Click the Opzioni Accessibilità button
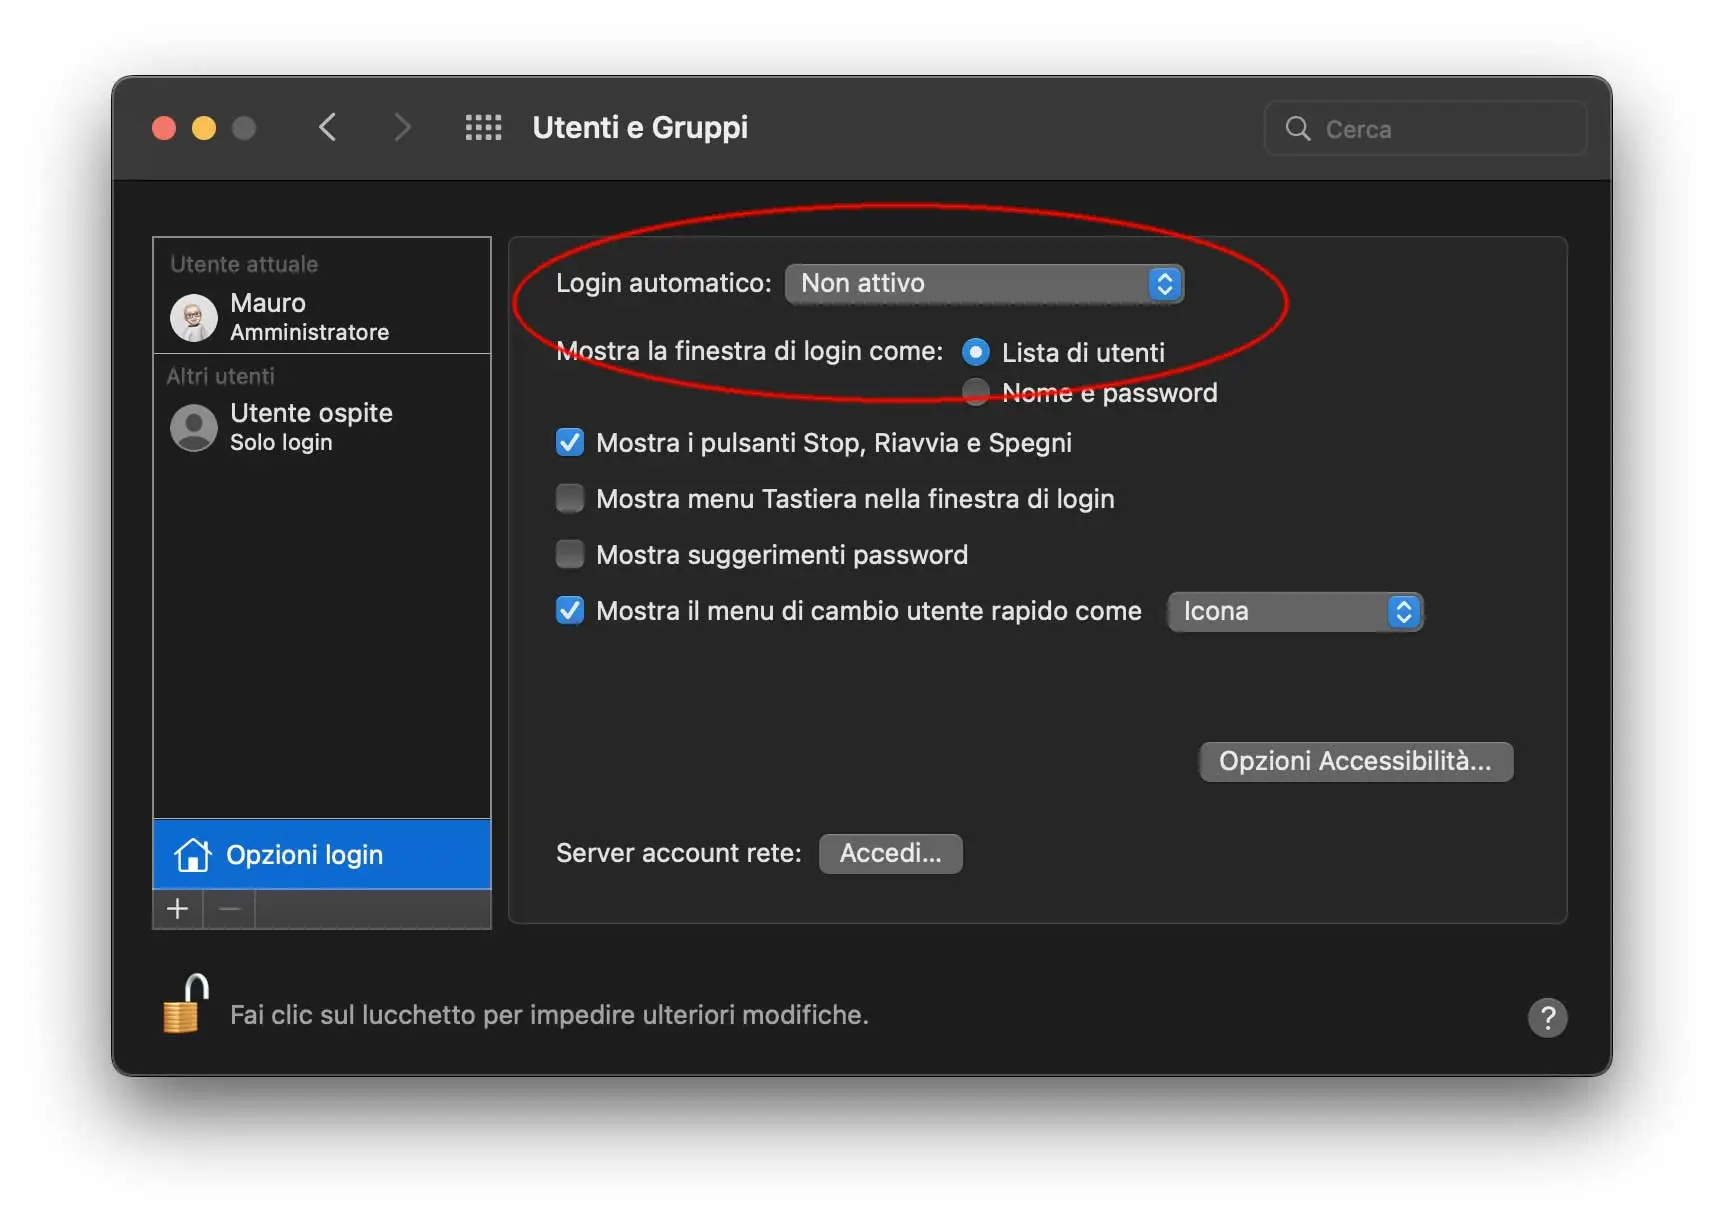 pyautogui.click(x=1354, y=761)
